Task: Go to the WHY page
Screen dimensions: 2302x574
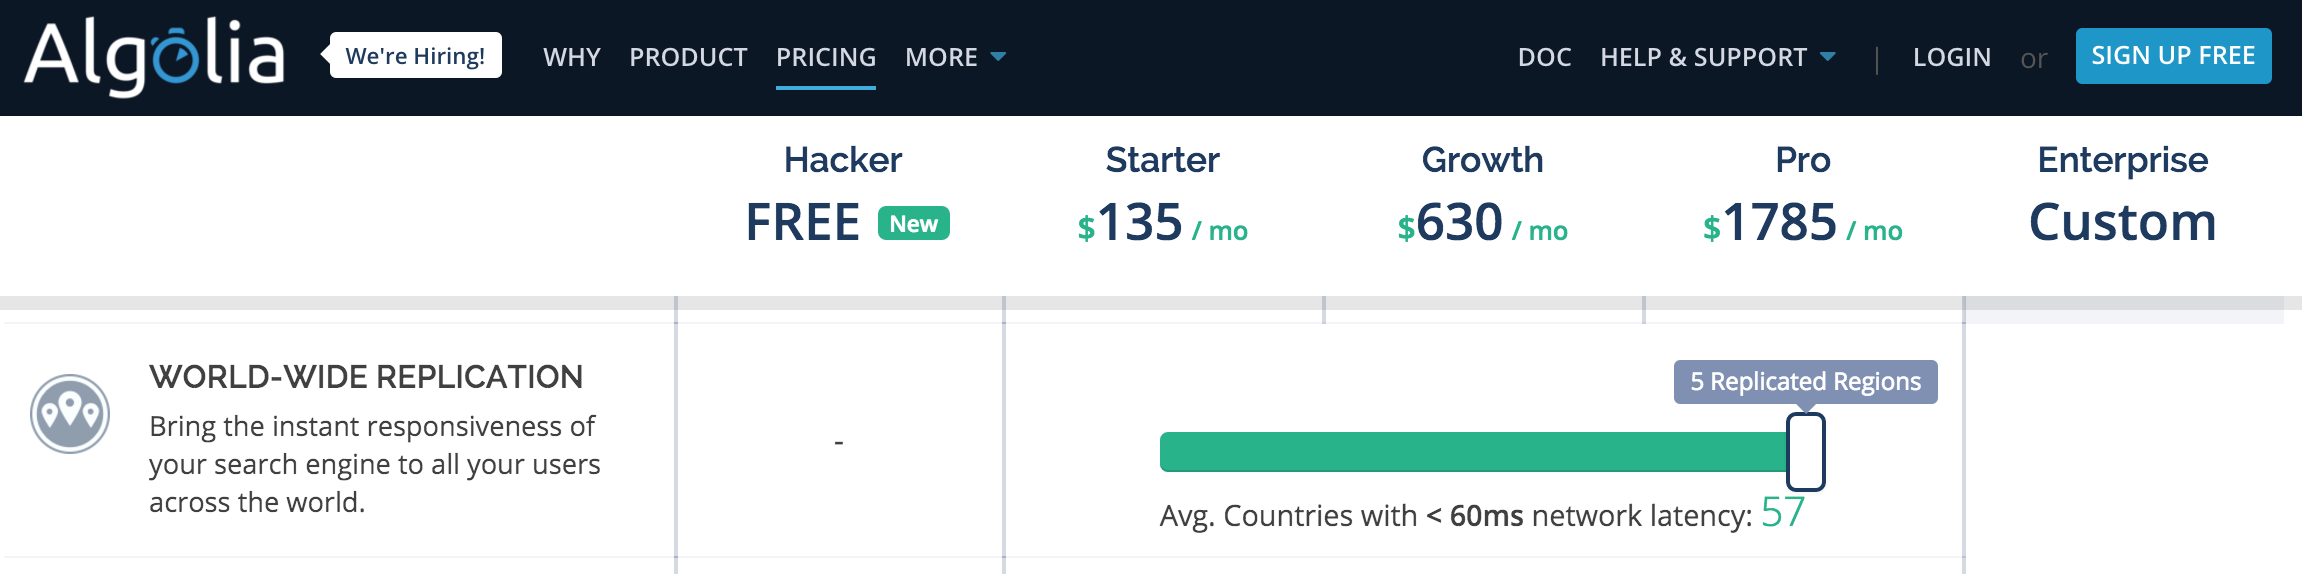Action: tap(572, 57)
